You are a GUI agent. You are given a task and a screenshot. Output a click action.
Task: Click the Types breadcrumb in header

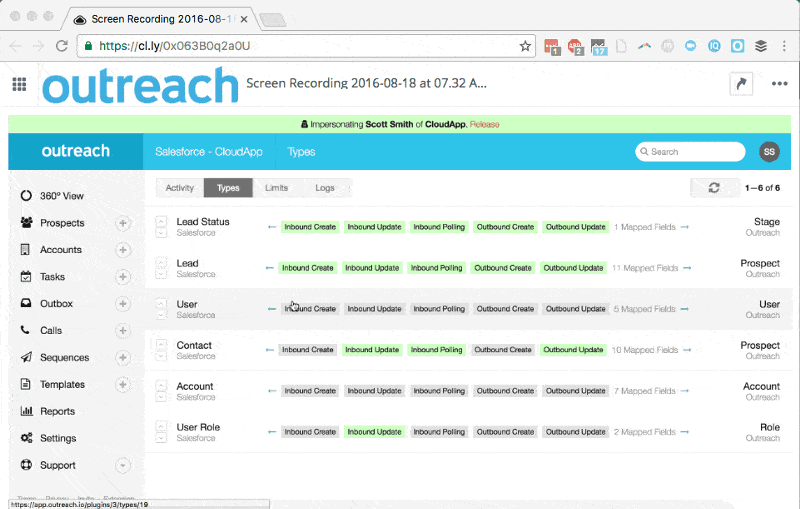click(x=302, y=151)
